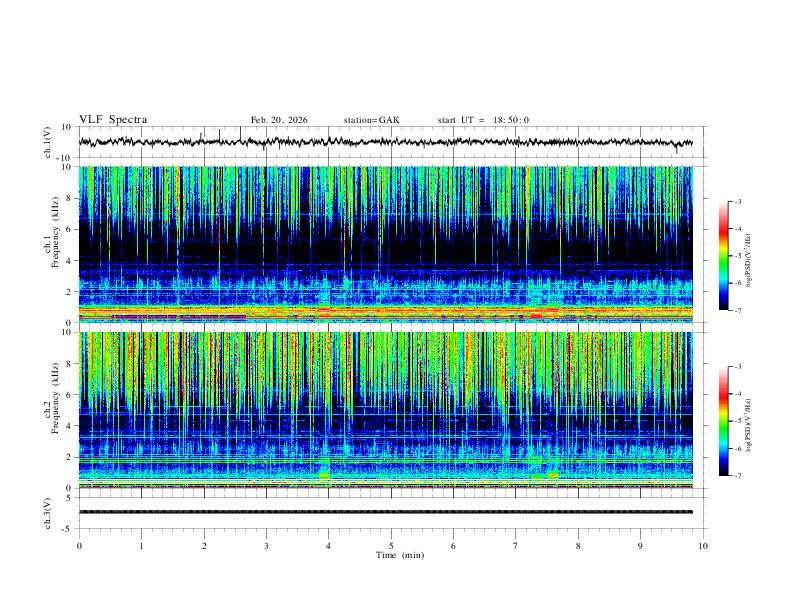The image size is (792, 612).
Task: Click the ch.2 'Frequency (kHz)' axis label
Action: (x=55, y=398)
